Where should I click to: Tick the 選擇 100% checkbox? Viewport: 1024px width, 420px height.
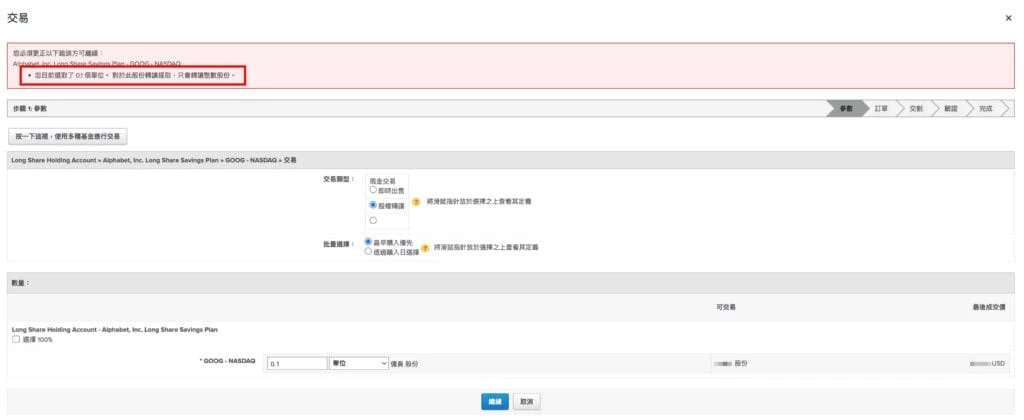click(16, 339)
